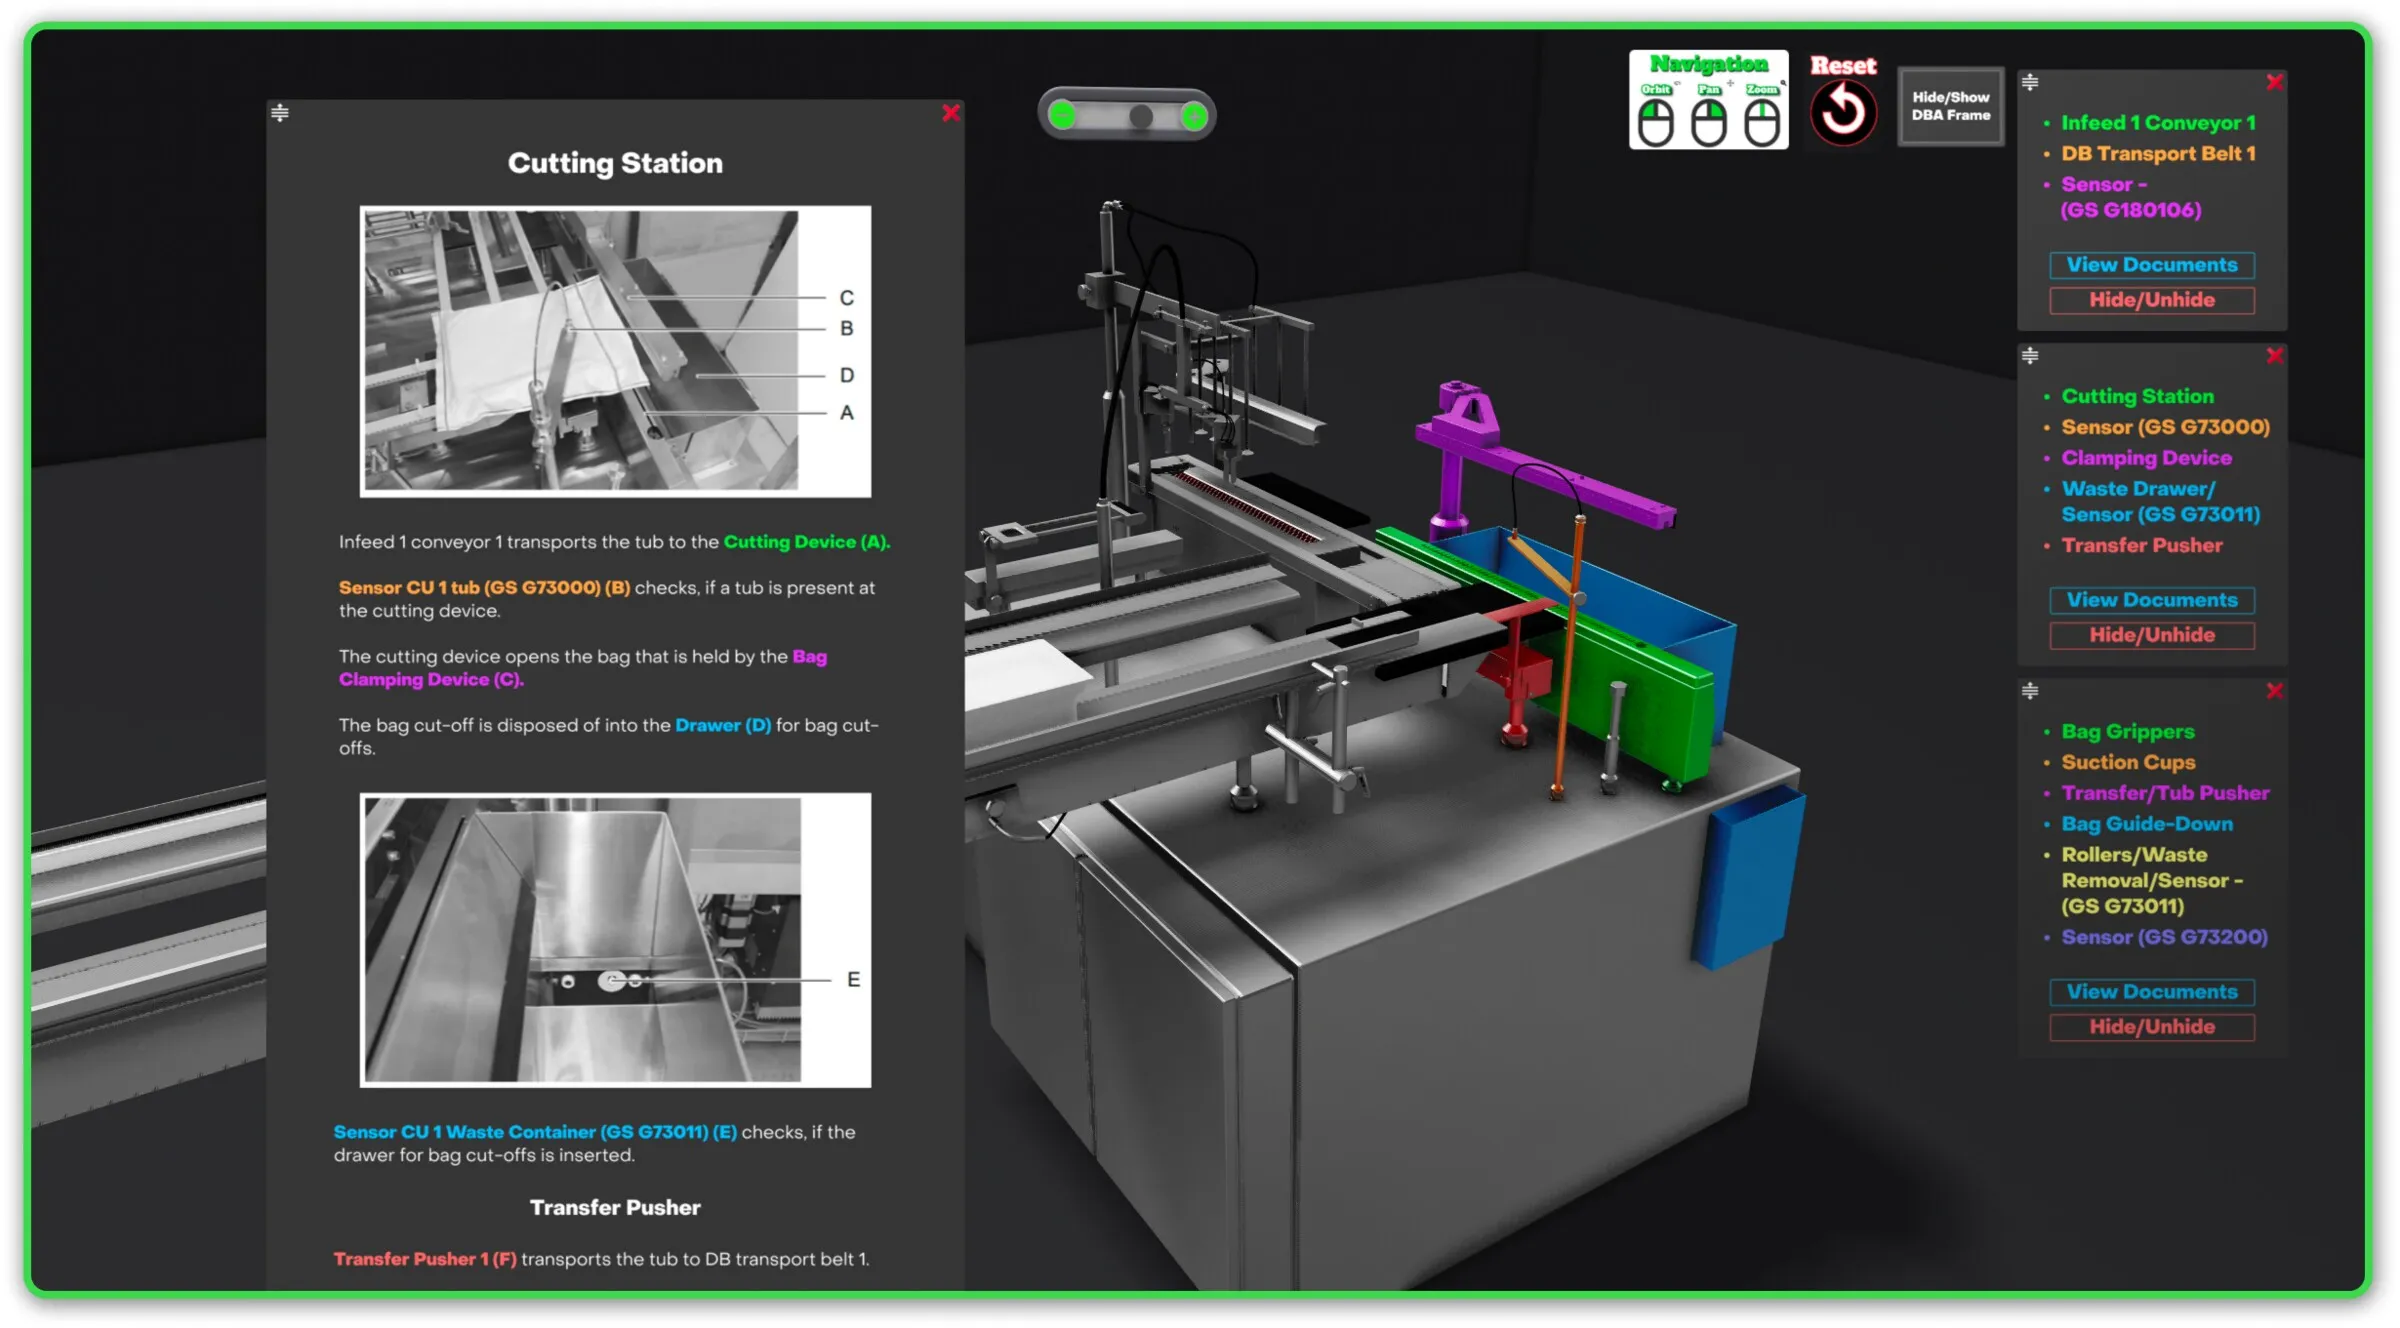
Task: Toggle the Hide/Show DBA Frame button
Action: [x=1950, y=106]
